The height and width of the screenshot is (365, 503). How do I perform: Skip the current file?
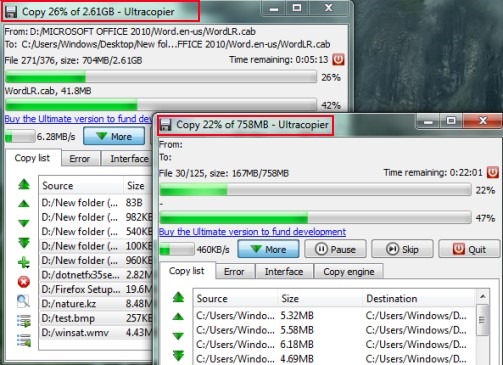click(402, 249)
